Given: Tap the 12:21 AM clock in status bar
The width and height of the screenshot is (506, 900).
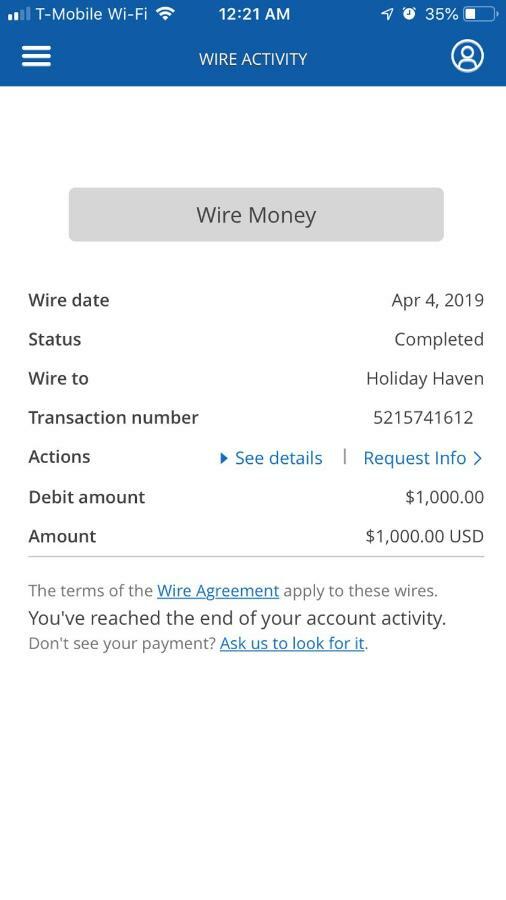Looking at the screenshot, I should 254,14.
